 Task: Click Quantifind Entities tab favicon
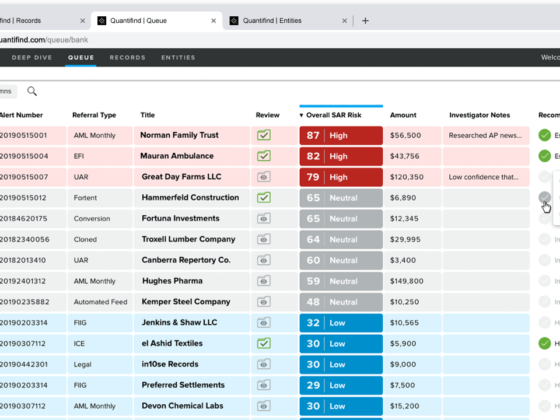click(234, 21)
